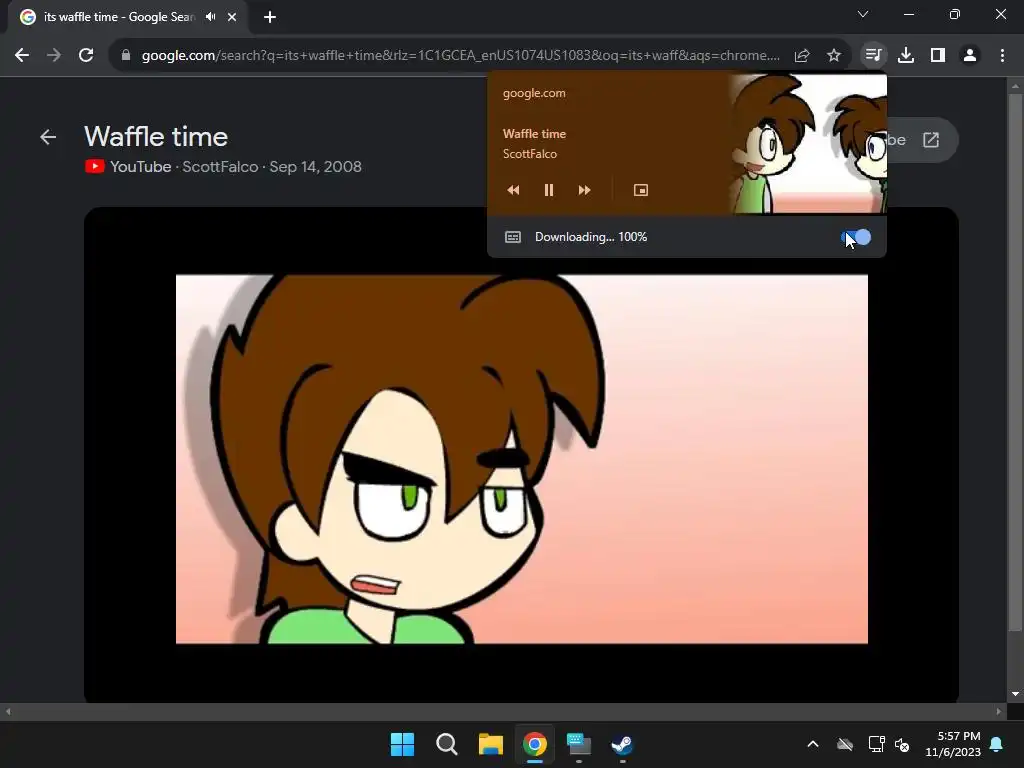Open Windows taskbar search

[447, 744]
